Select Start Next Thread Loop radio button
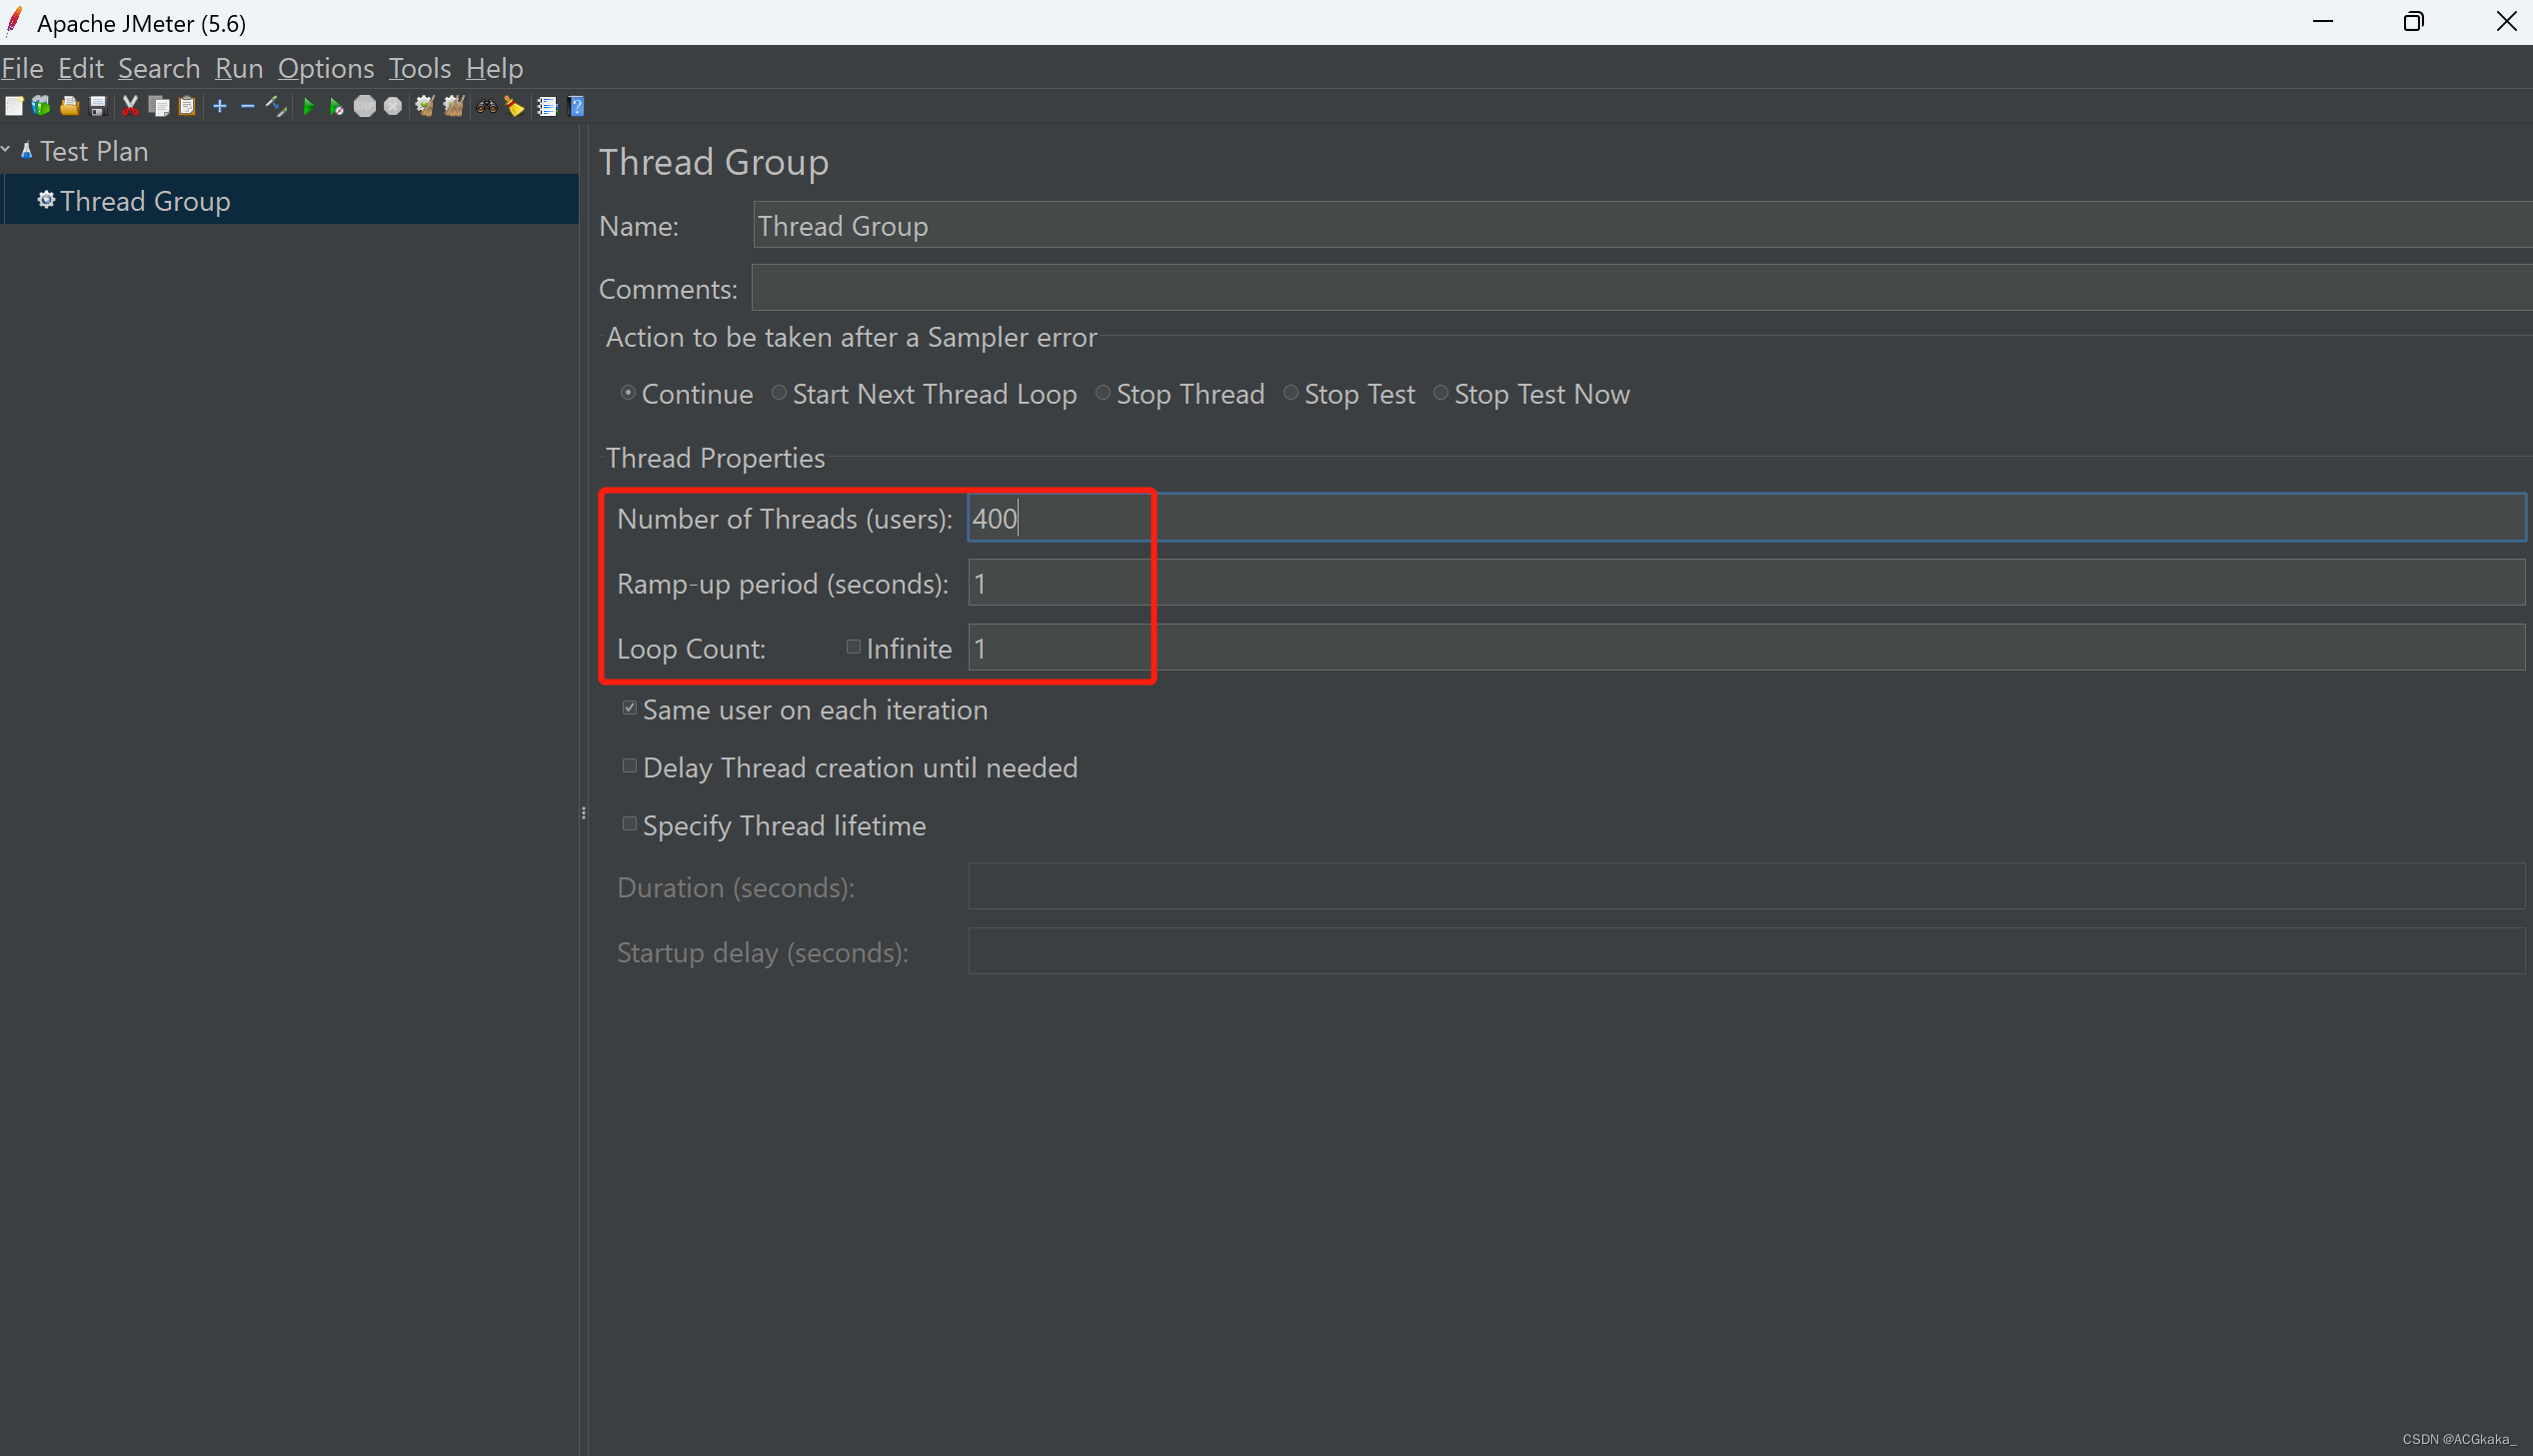The width and height of the screenshot is (2533, 1456). [x=779, y=393]
